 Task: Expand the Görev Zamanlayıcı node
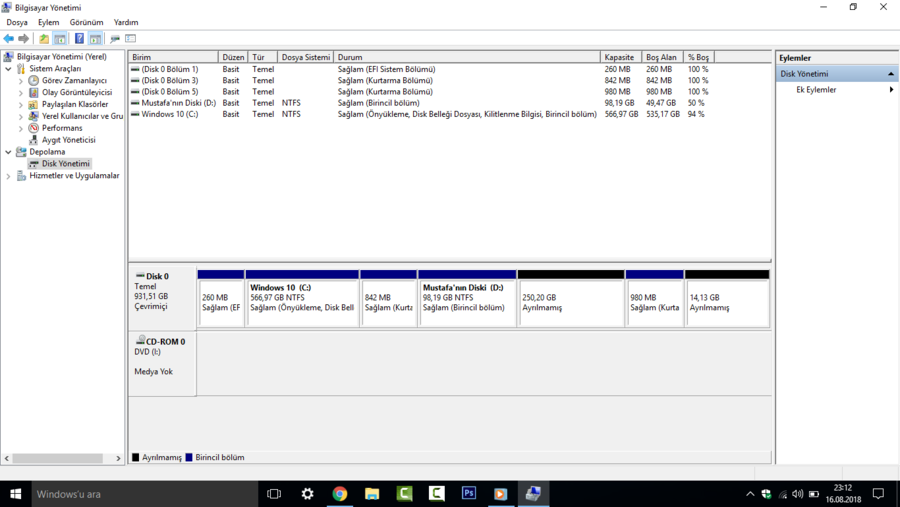pos(21,81)
